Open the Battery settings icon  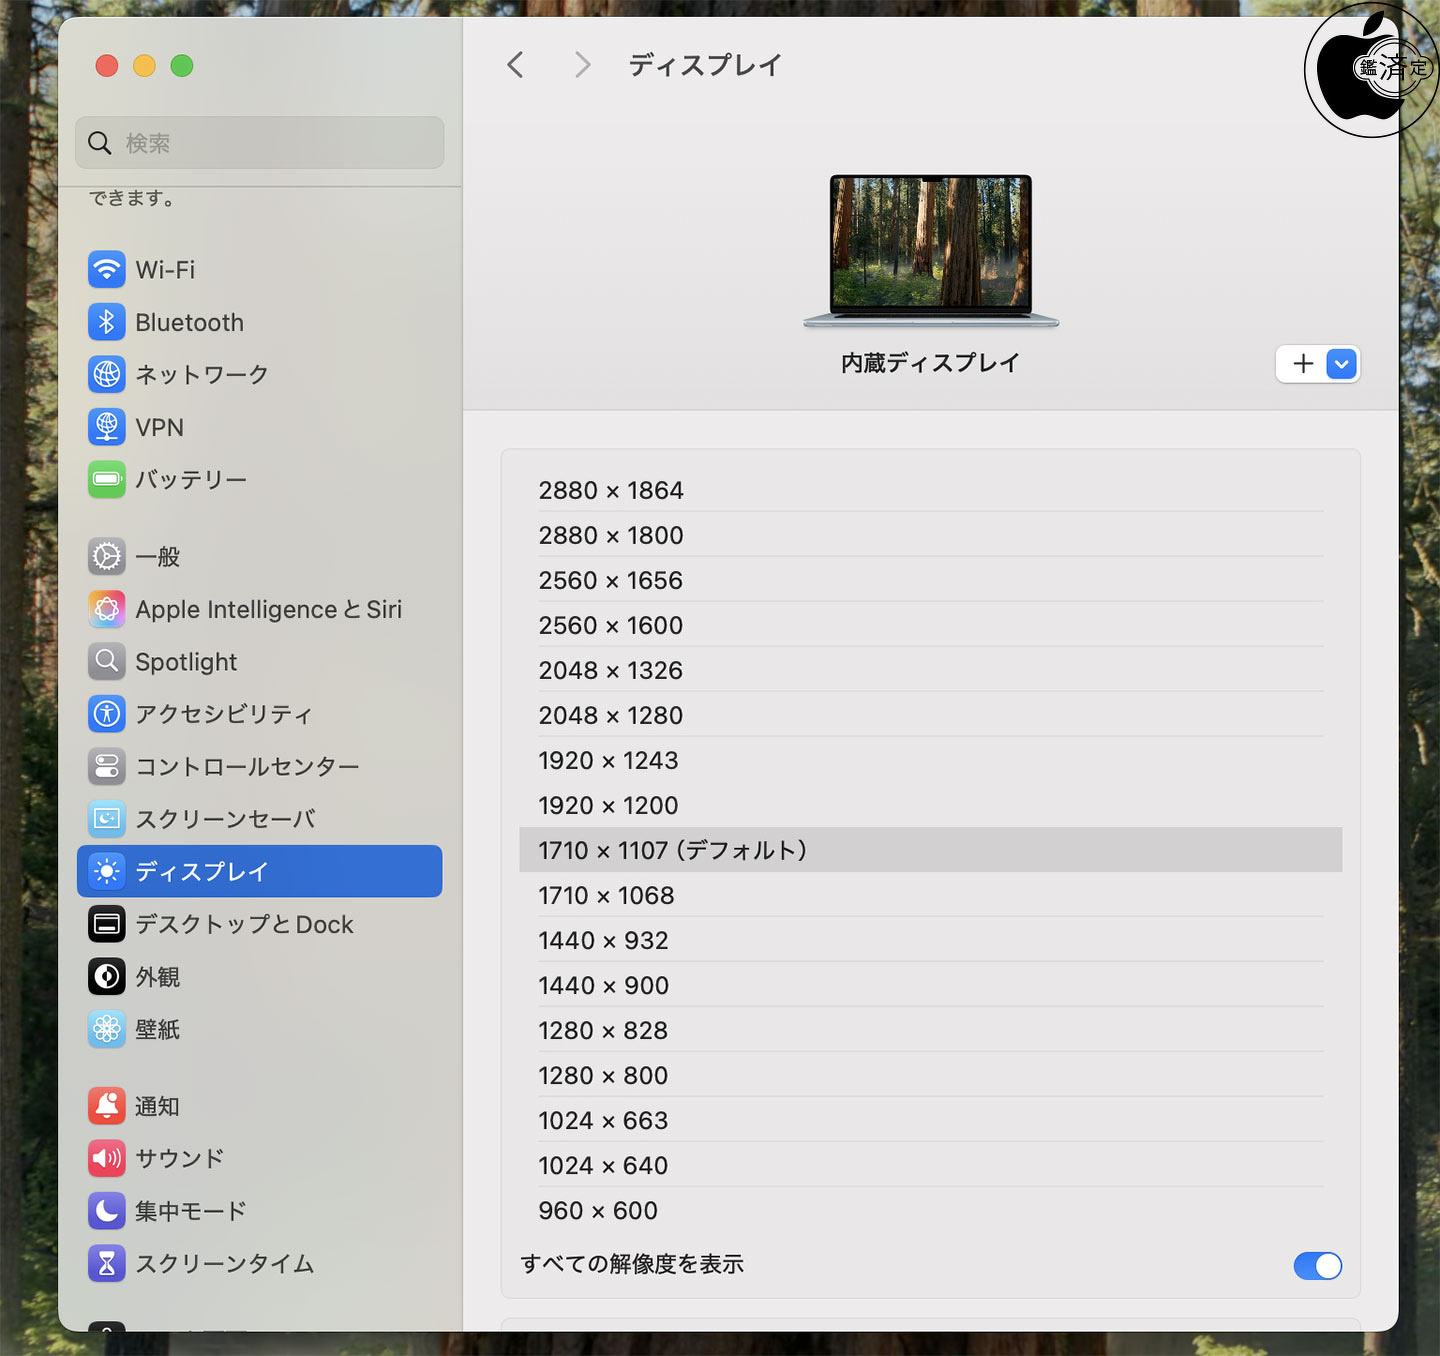[107, 479]
